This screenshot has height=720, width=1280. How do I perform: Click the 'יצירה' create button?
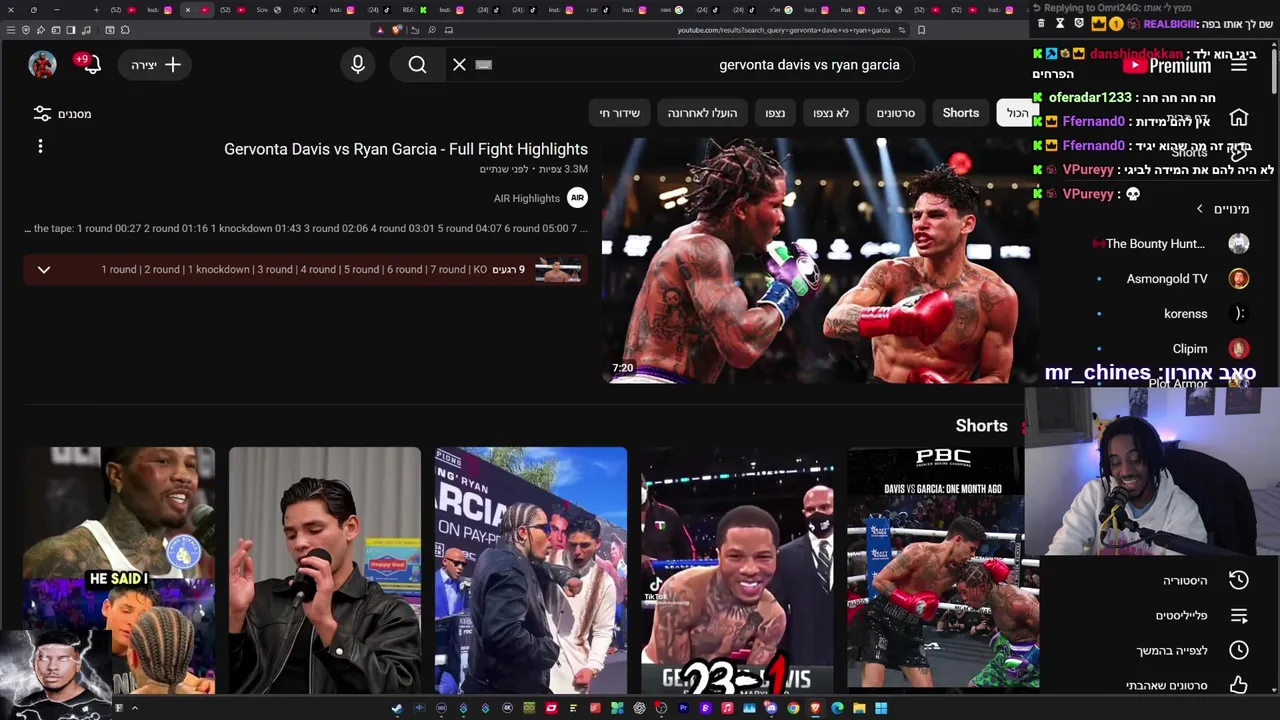coord(155,65)
